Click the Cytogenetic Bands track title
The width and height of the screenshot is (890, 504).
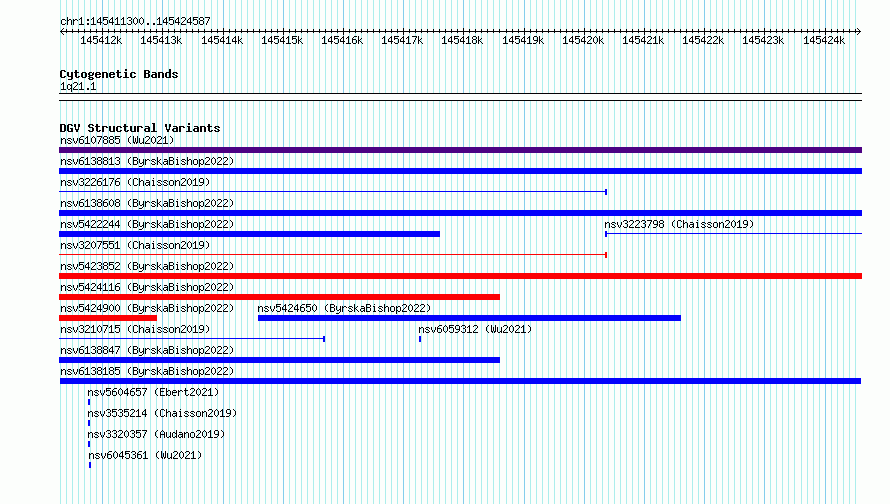pos(119,74)
